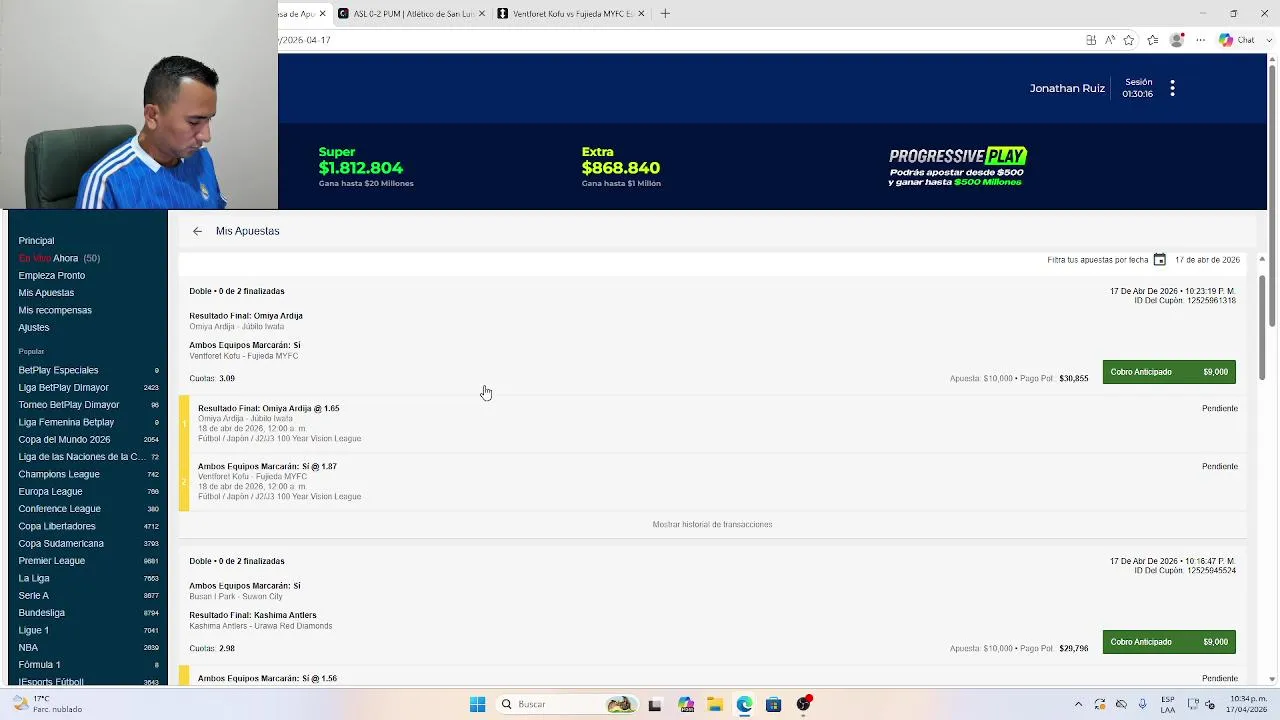Click Extra jackpot $868.840

[x=621, y=167]
